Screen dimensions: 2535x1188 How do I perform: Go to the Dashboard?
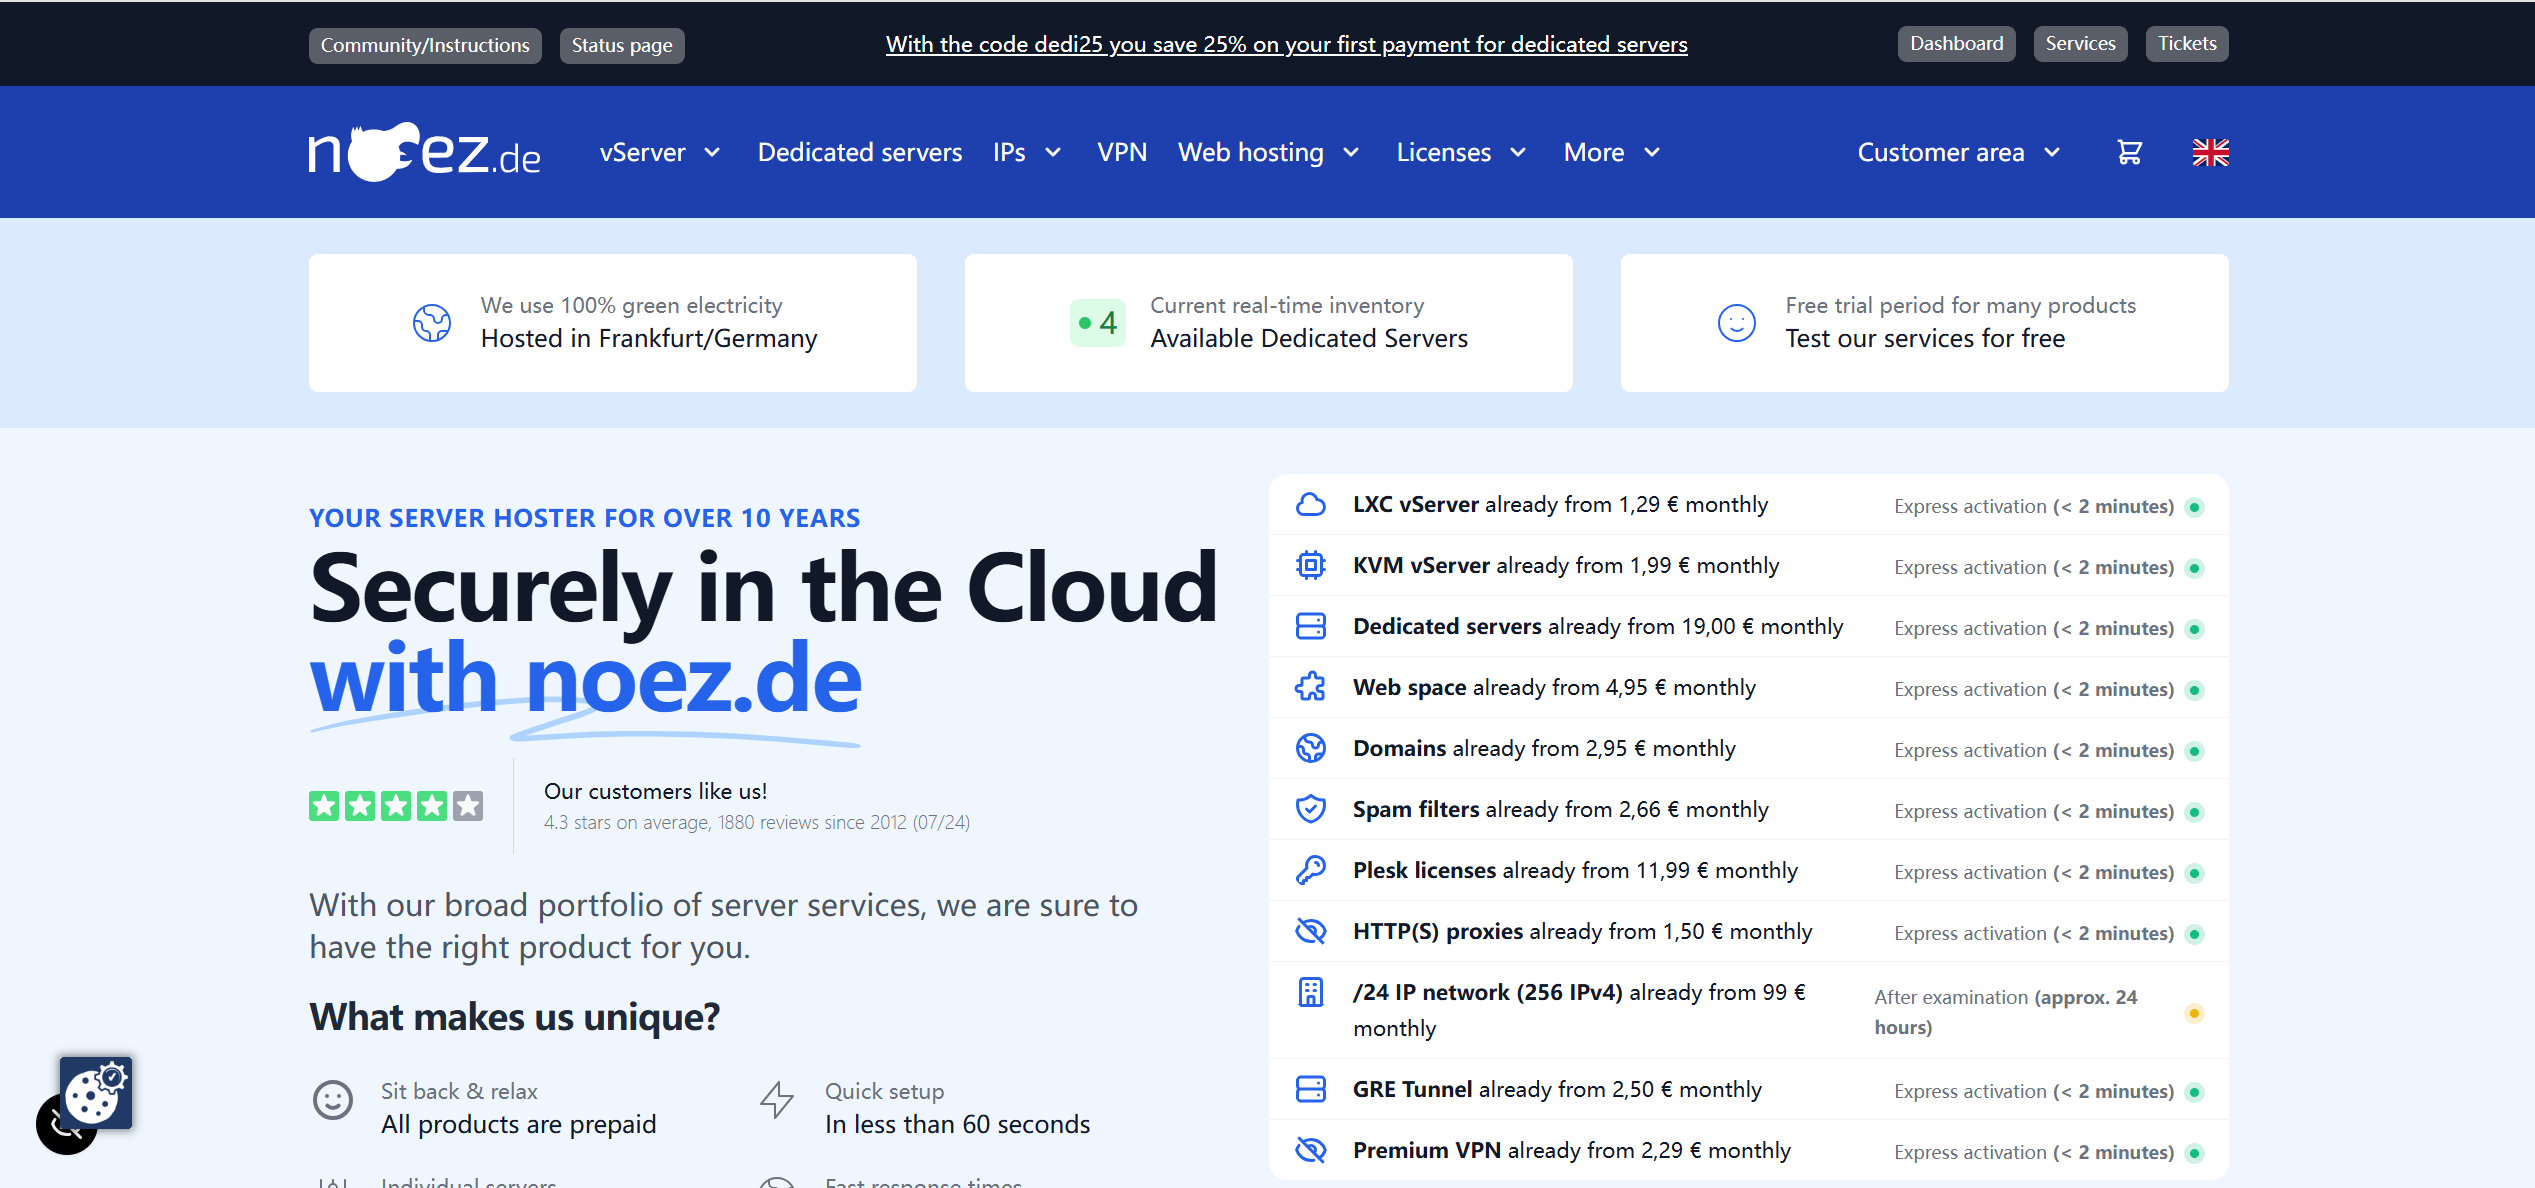pyautogui.click(x=1957, y=44)
